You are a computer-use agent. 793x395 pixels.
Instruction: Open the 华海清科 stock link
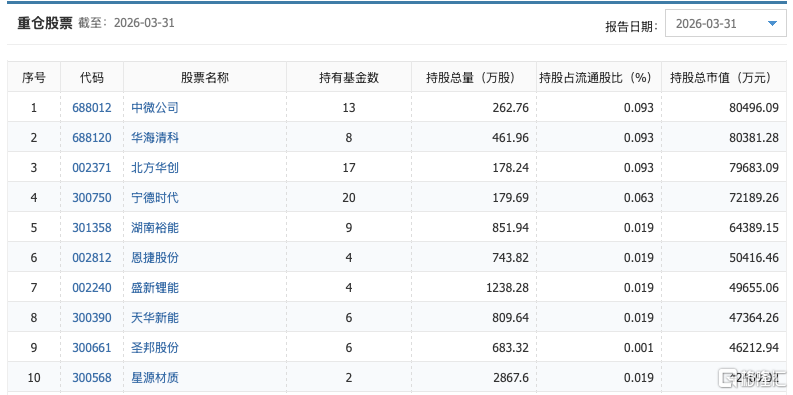(155, 138)
